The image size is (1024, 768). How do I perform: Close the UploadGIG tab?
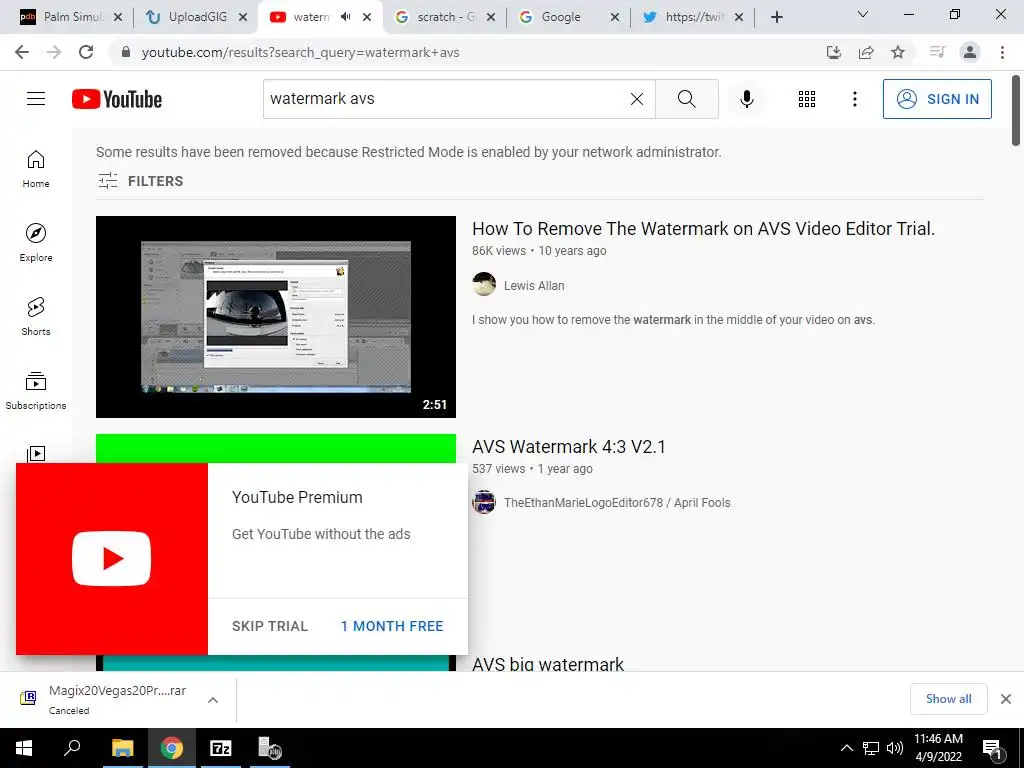(243, 17)
